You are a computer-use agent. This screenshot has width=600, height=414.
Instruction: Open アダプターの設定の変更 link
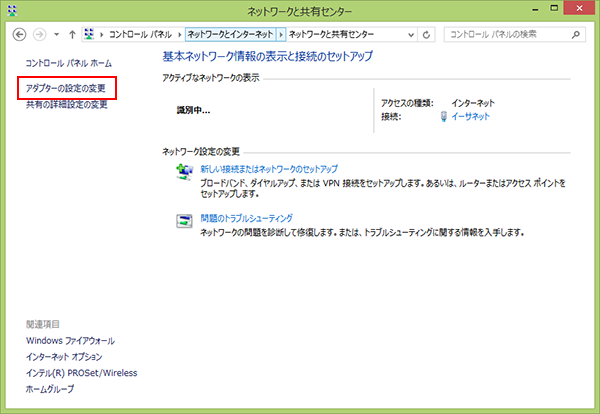click(x=66, y=88)
